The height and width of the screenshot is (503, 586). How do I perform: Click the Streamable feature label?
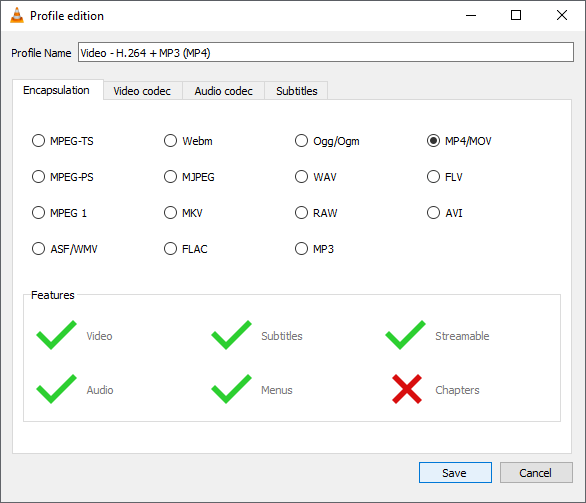[x=462, y=336]
